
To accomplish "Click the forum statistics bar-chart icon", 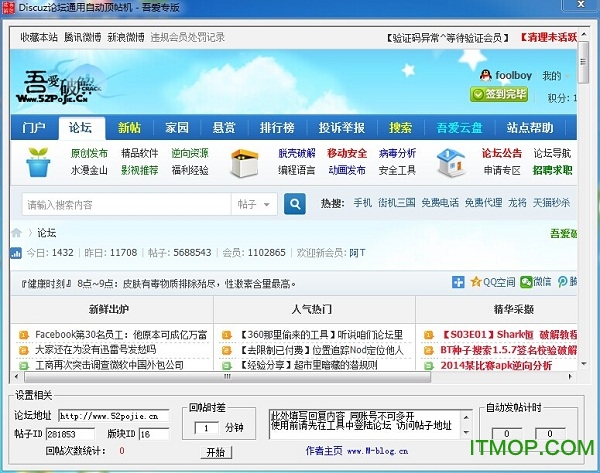I will coord(16,253).
